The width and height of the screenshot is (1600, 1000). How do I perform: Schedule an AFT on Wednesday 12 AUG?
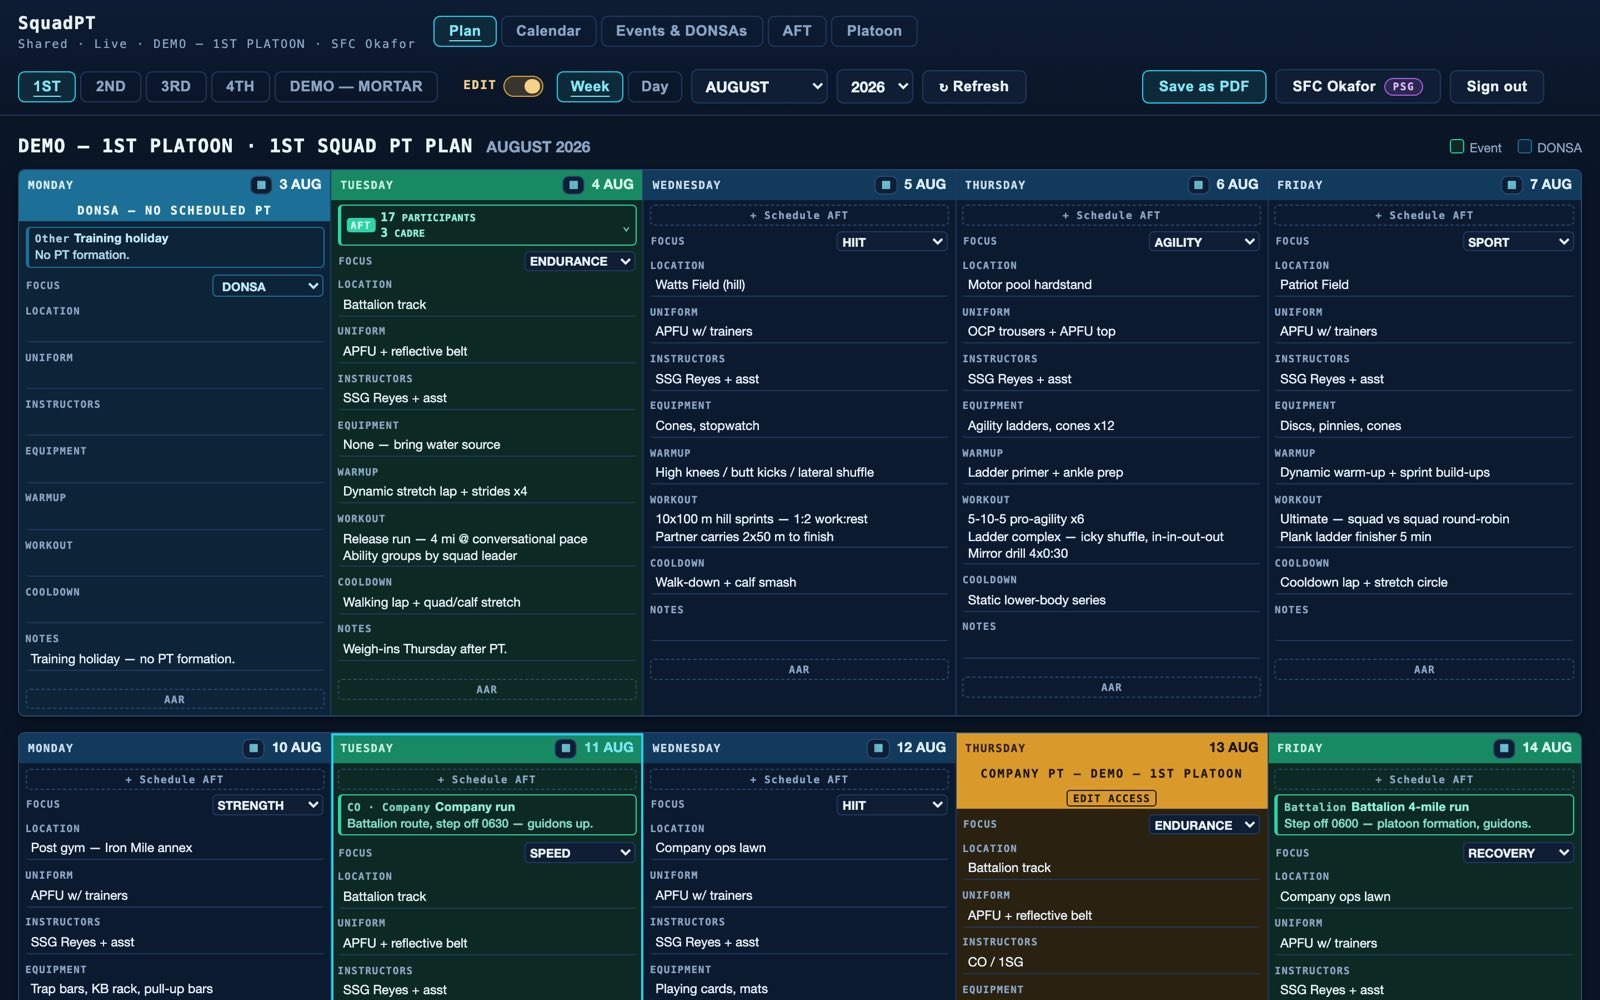click(799, 779)
